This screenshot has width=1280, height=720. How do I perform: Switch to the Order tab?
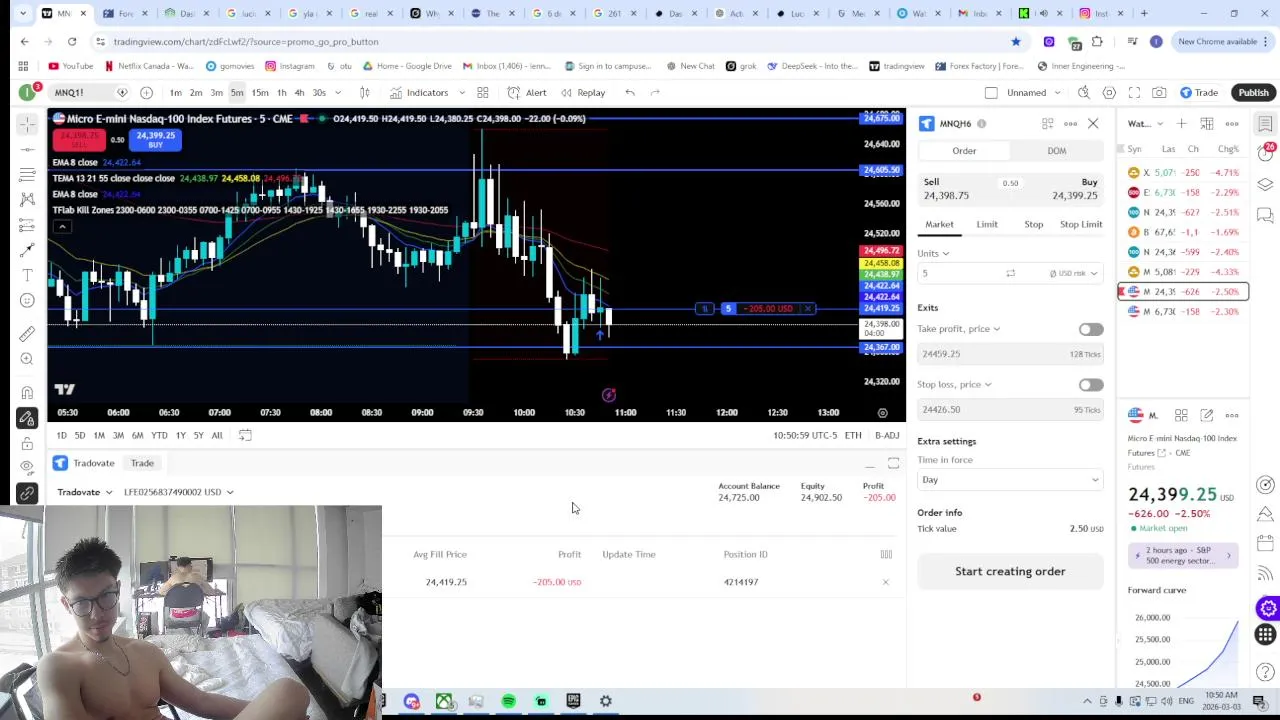[x=964, y=151]
